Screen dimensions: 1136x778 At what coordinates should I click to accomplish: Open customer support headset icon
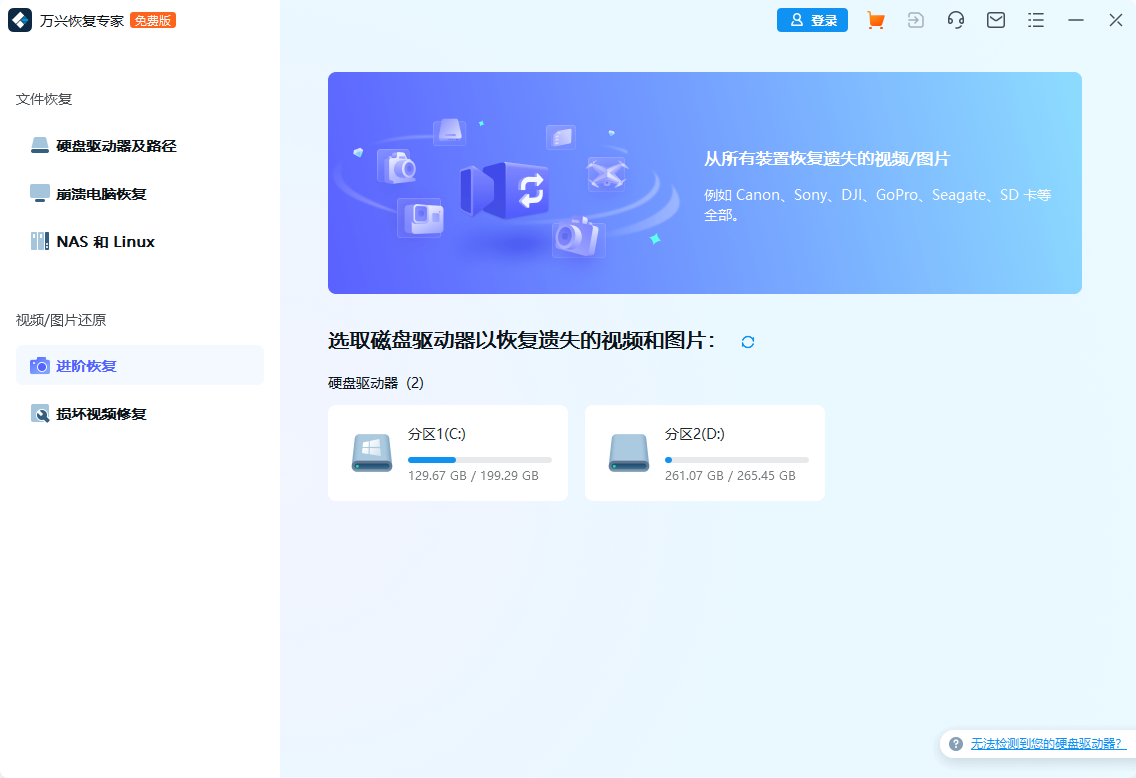click(x=956, y=20)
